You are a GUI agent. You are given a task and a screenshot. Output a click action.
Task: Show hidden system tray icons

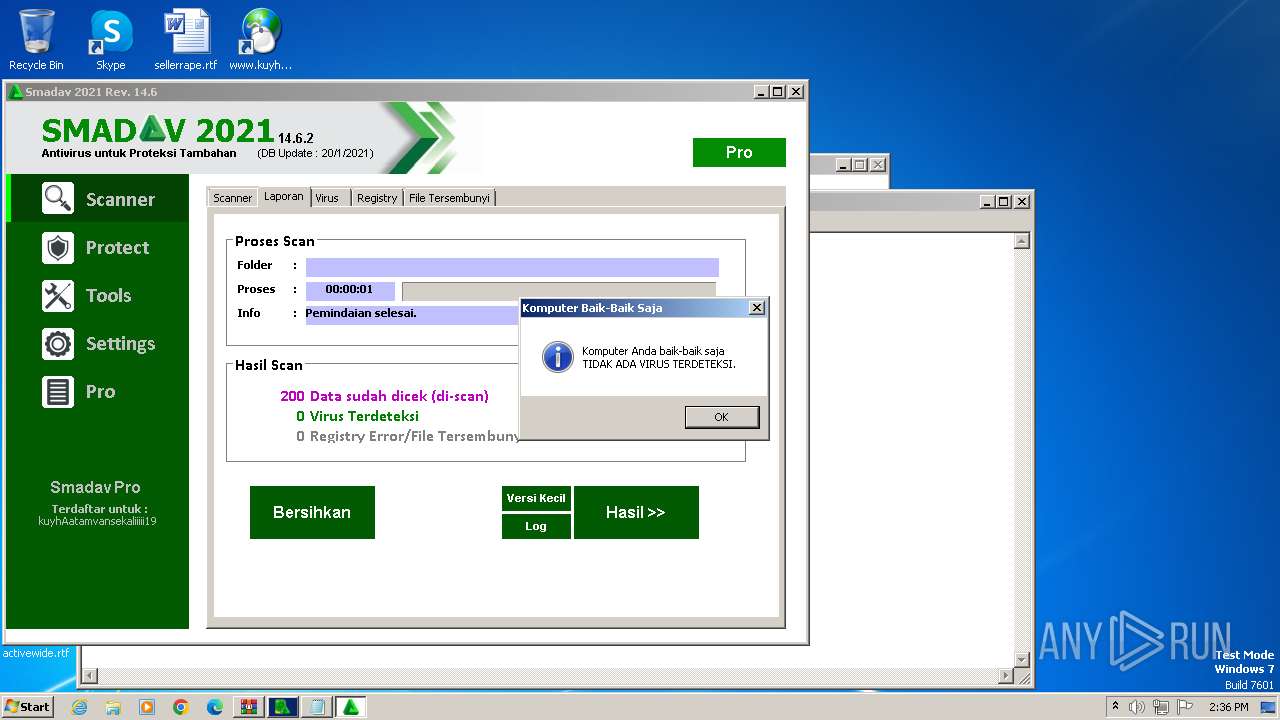pos(1116,707)
